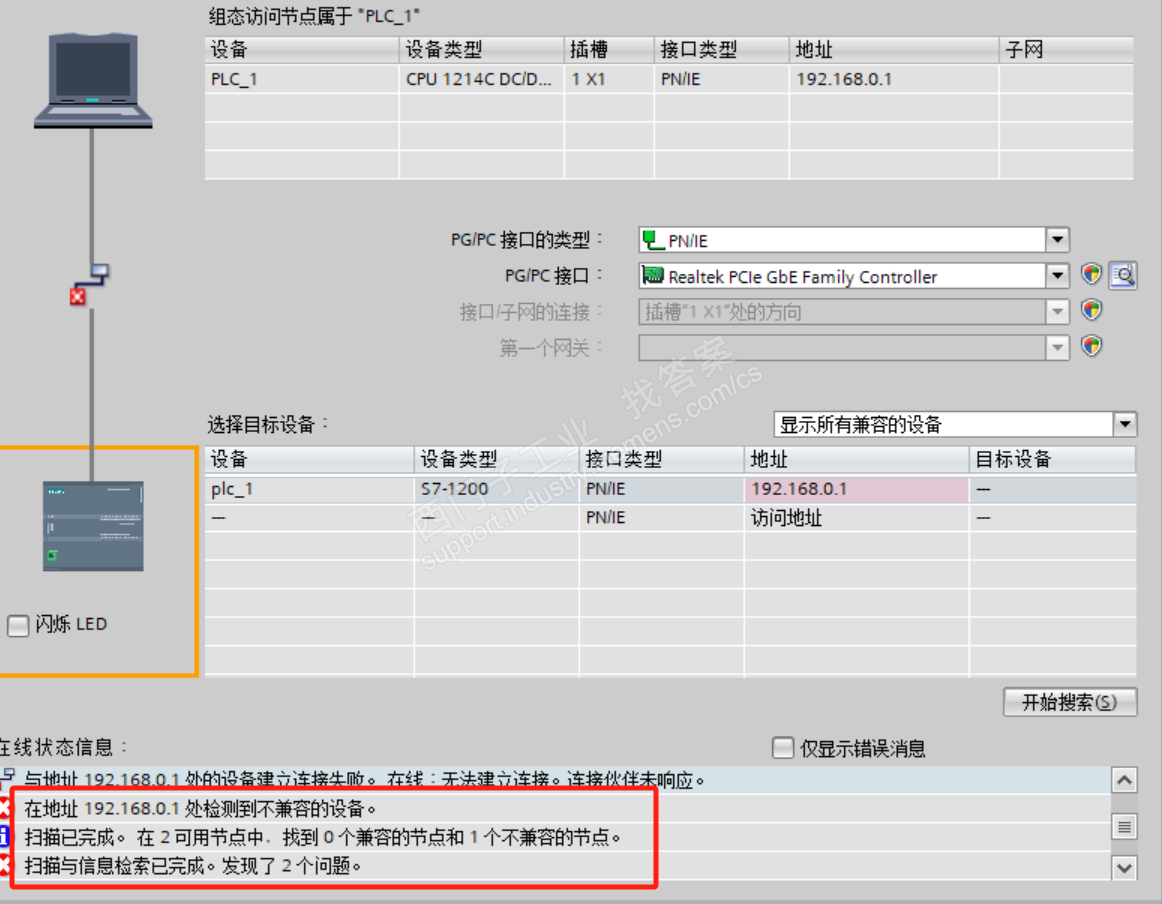Click the magnifier icon beside the PG/PC interface
The image size is (1162, 904).
point(1123,276)
